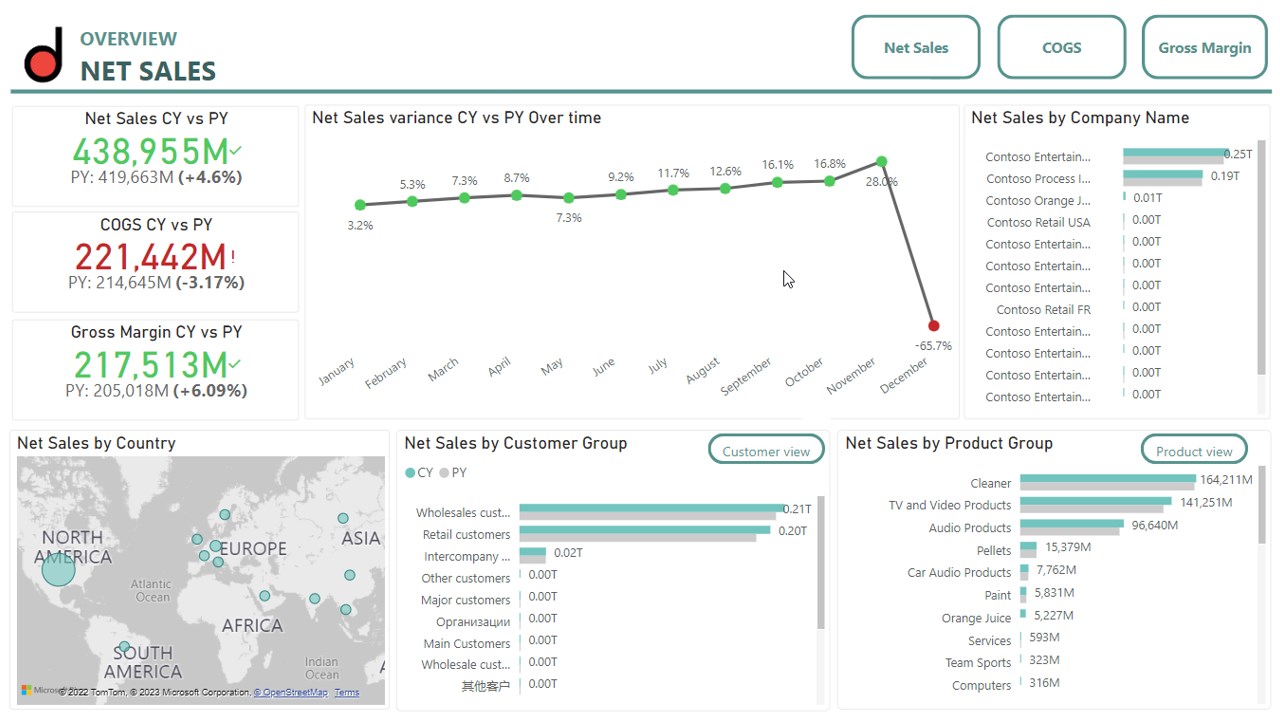
Task: Select the September data point at 16.1%
Action: tap(777, 182)
